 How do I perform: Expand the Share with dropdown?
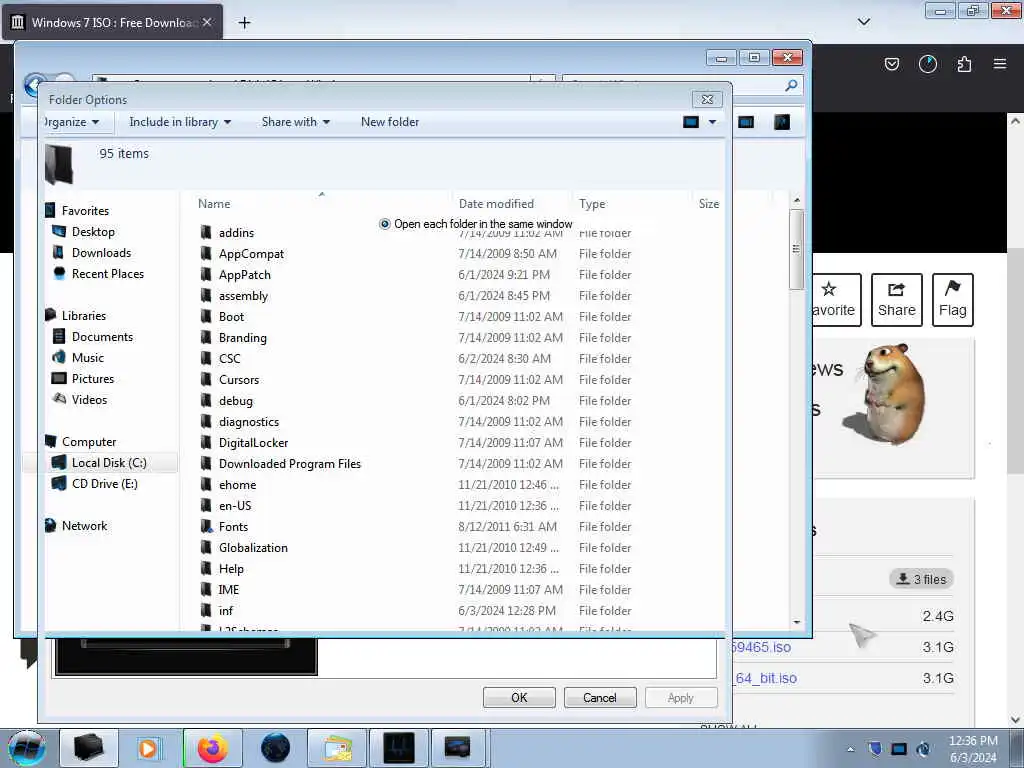tap(296, 122)
